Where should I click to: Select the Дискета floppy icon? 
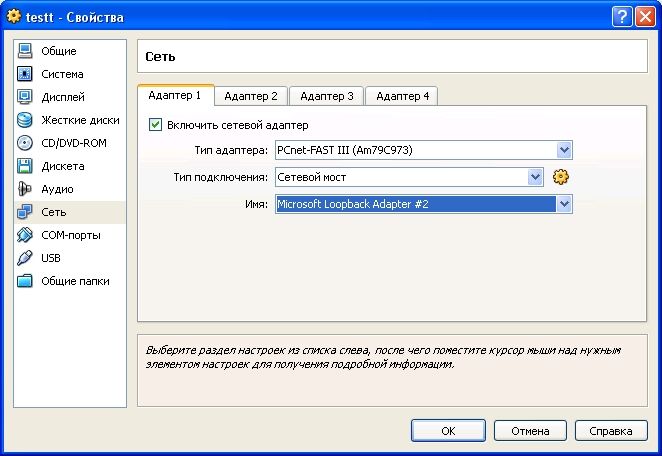click(x=25, y=166)
